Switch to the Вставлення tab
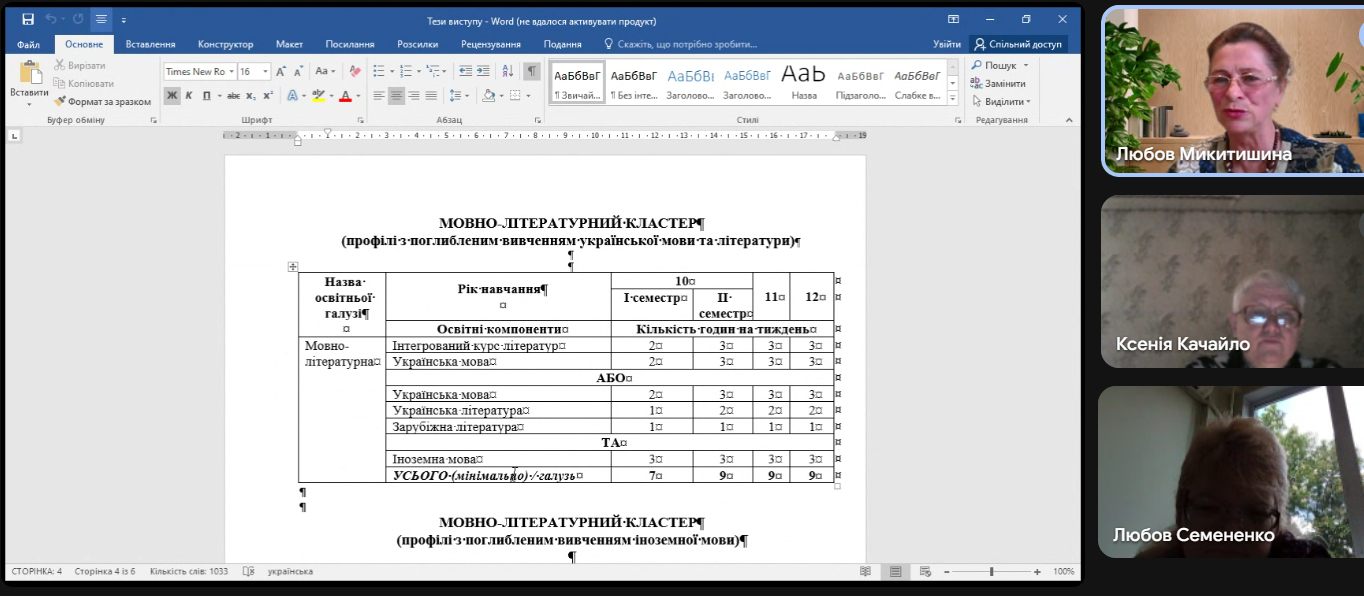Viewport: 1364px width, 613px height. [x=150, y=44]
